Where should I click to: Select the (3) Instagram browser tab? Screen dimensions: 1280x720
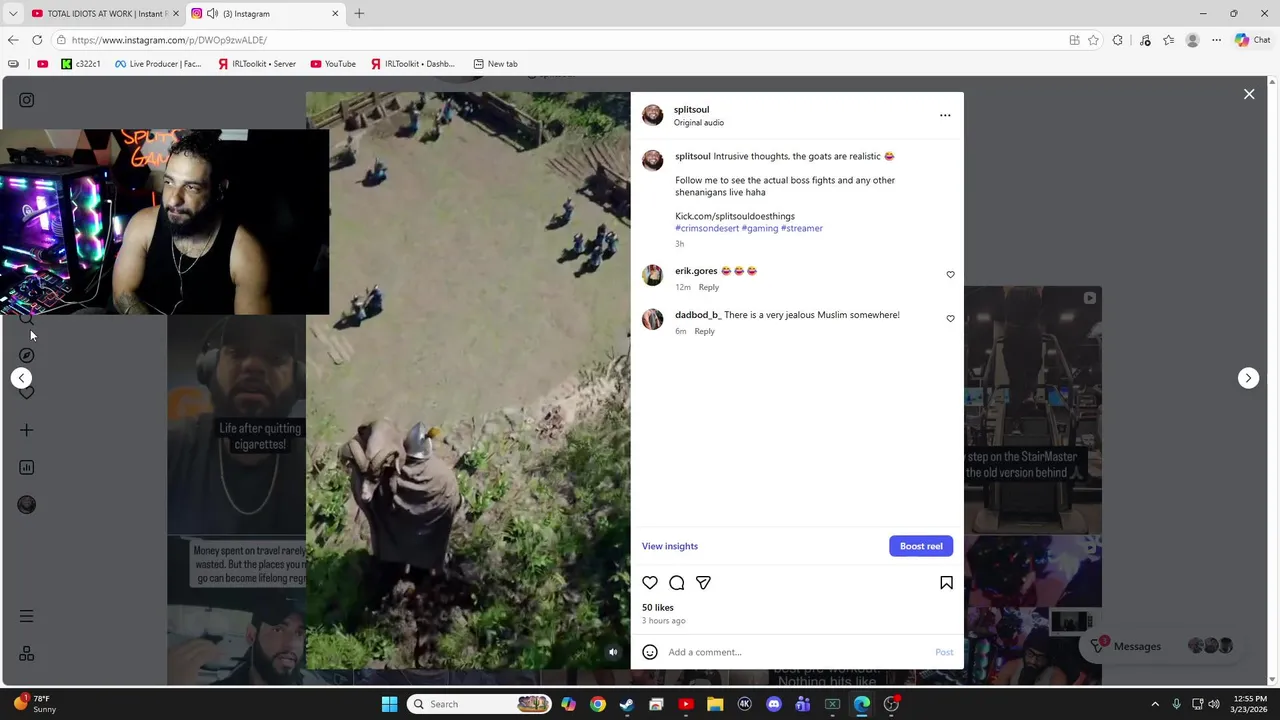tap(264, 14)
